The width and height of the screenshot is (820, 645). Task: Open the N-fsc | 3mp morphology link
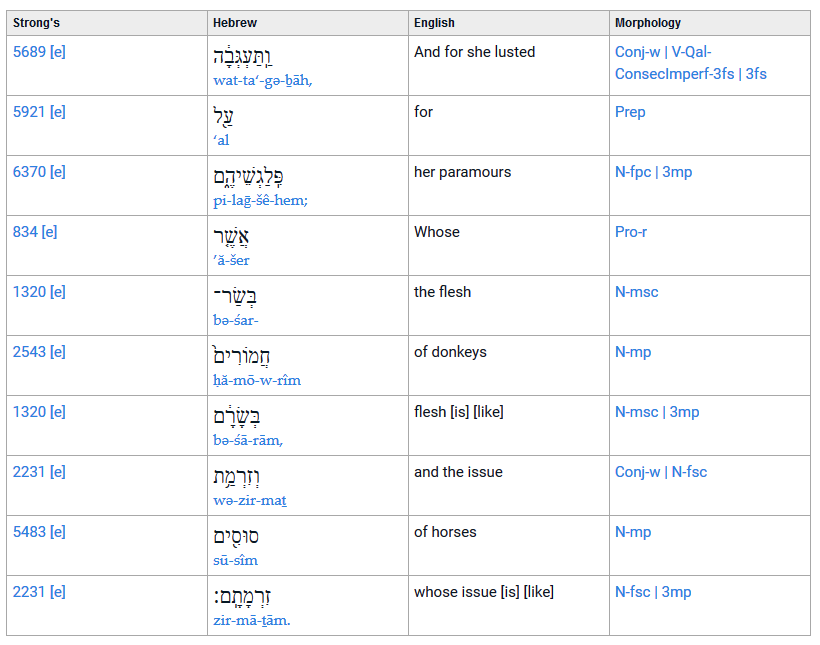pyautogui.click(x=653, y=592)
